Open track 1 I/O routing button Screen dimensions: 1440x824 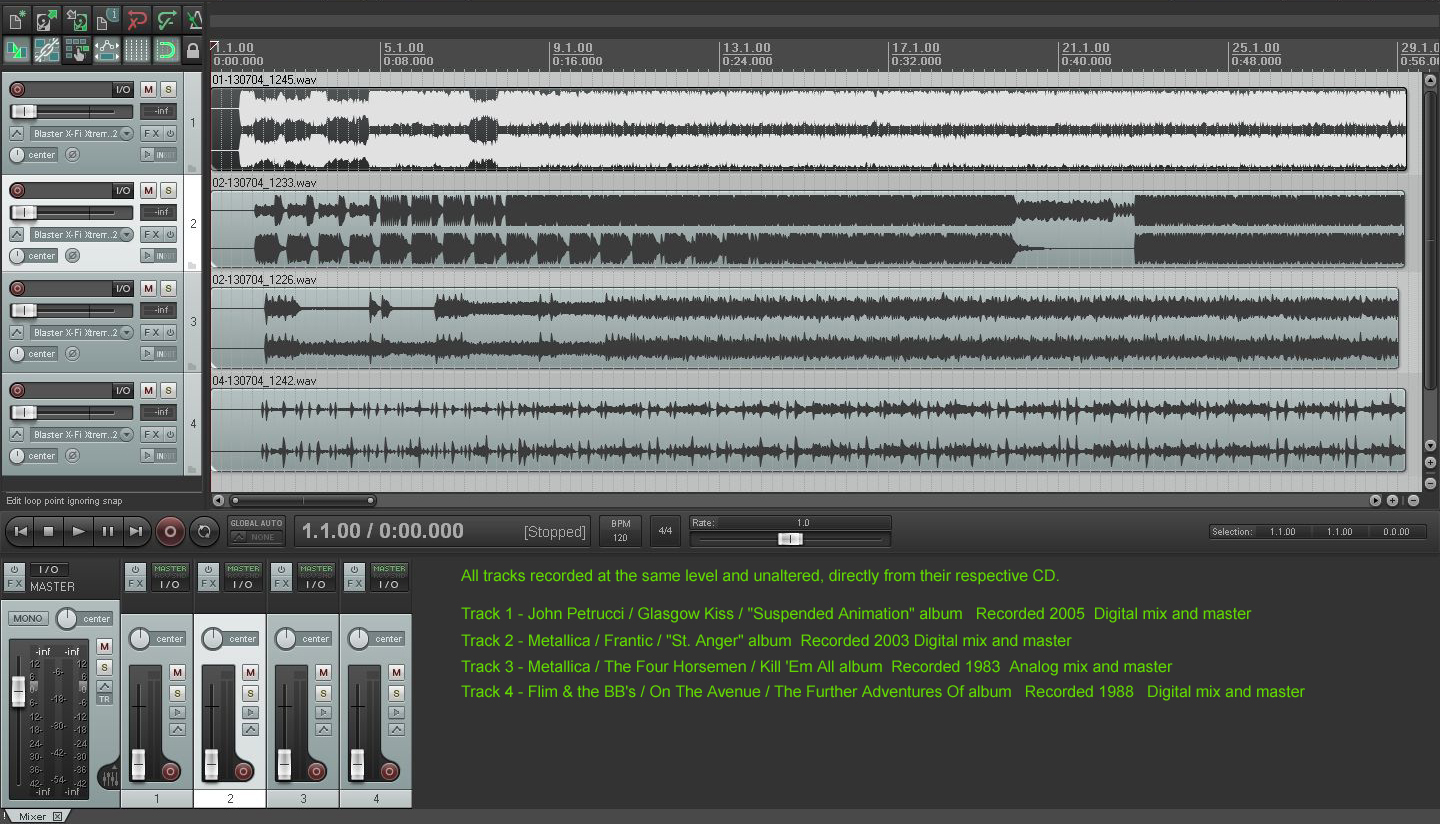(122, 90)
